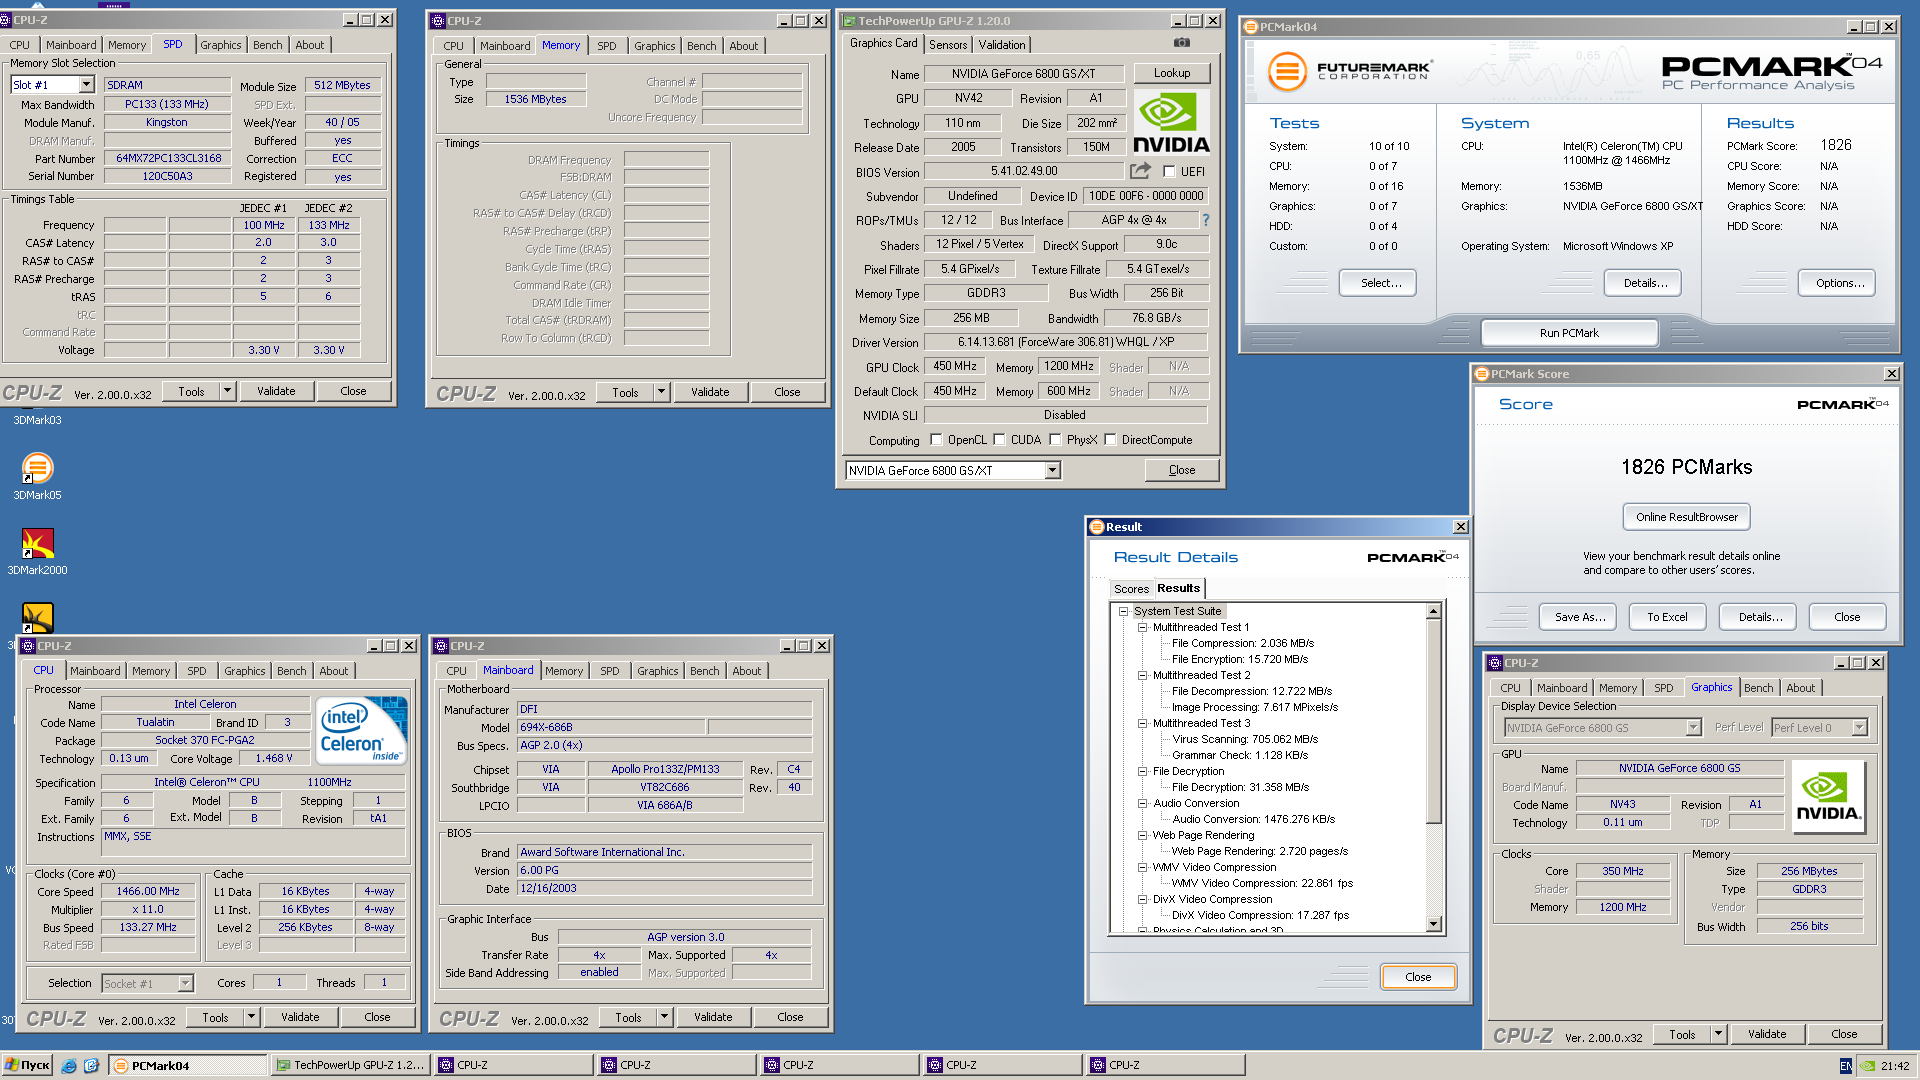Open Display Device Selection dropdown
The height and width of the screenshot is (1080, 1920).
tap(1693, 728)
